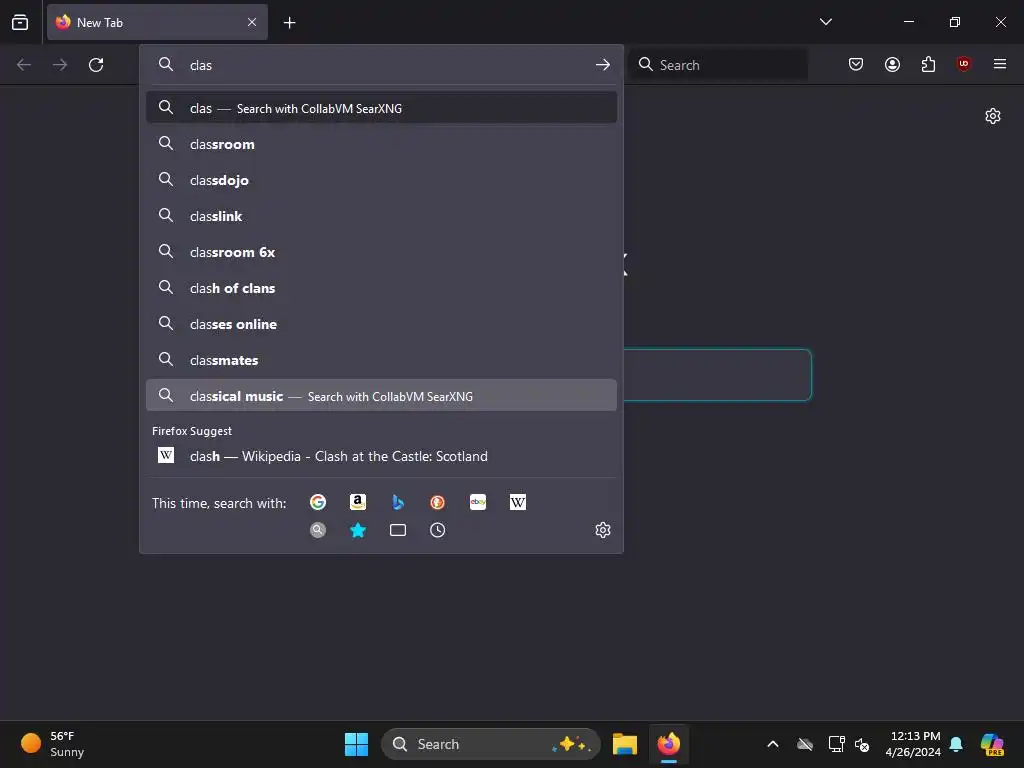1024x768 pixels.
Task: Open the OneDrive cloud tray icon
Action: [x=805, y=744]
